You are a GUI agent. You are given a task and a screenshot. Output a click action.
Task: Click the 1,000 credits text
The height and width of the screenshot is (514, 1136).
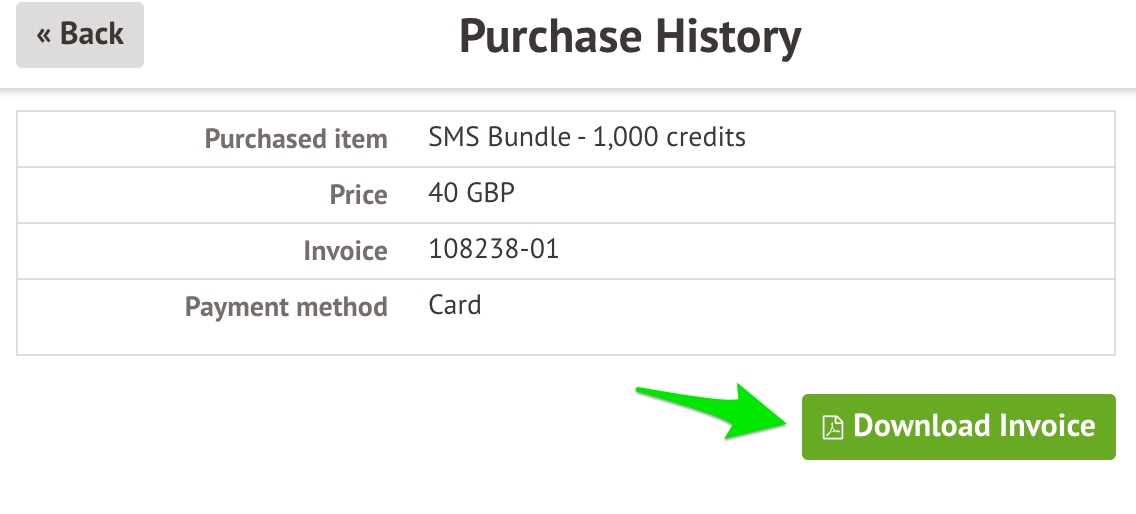669,137
